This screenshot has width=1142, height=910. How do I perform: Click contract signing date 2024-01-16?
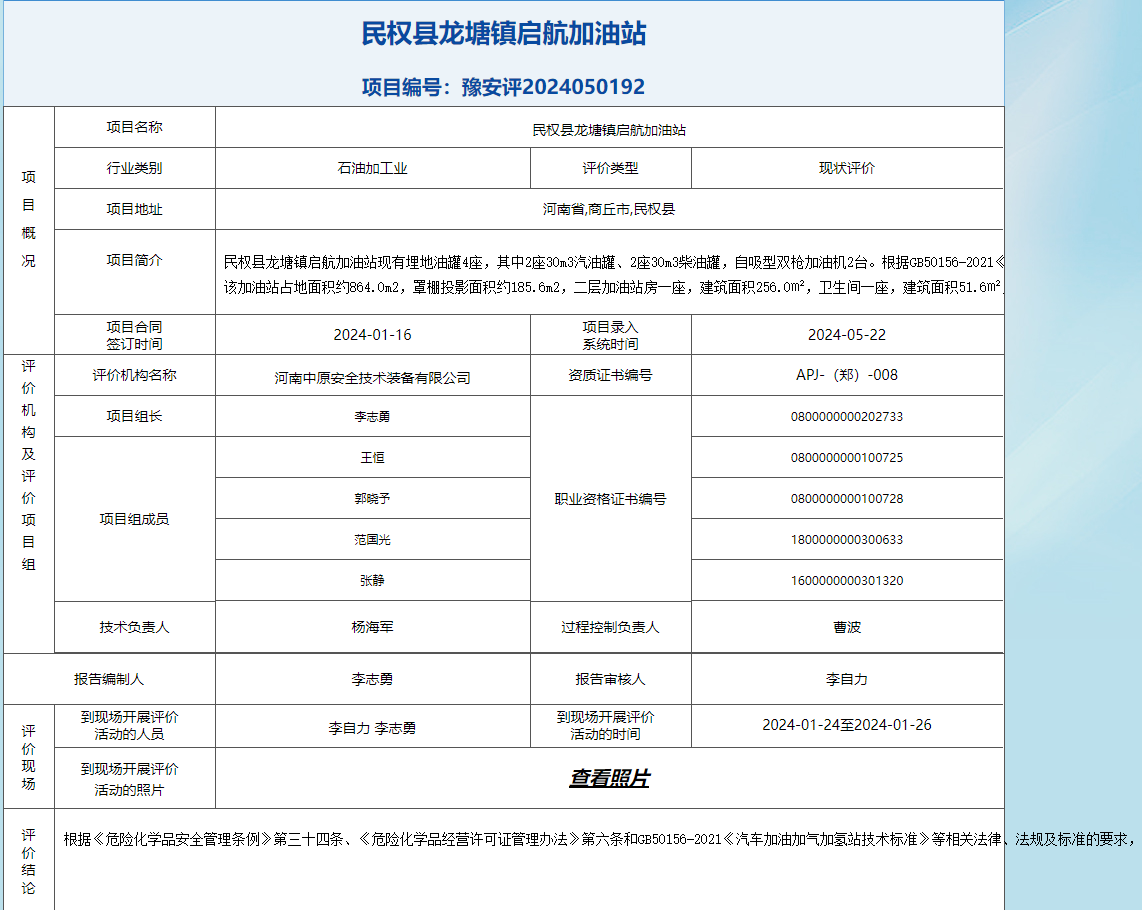(x=372, y=334)
